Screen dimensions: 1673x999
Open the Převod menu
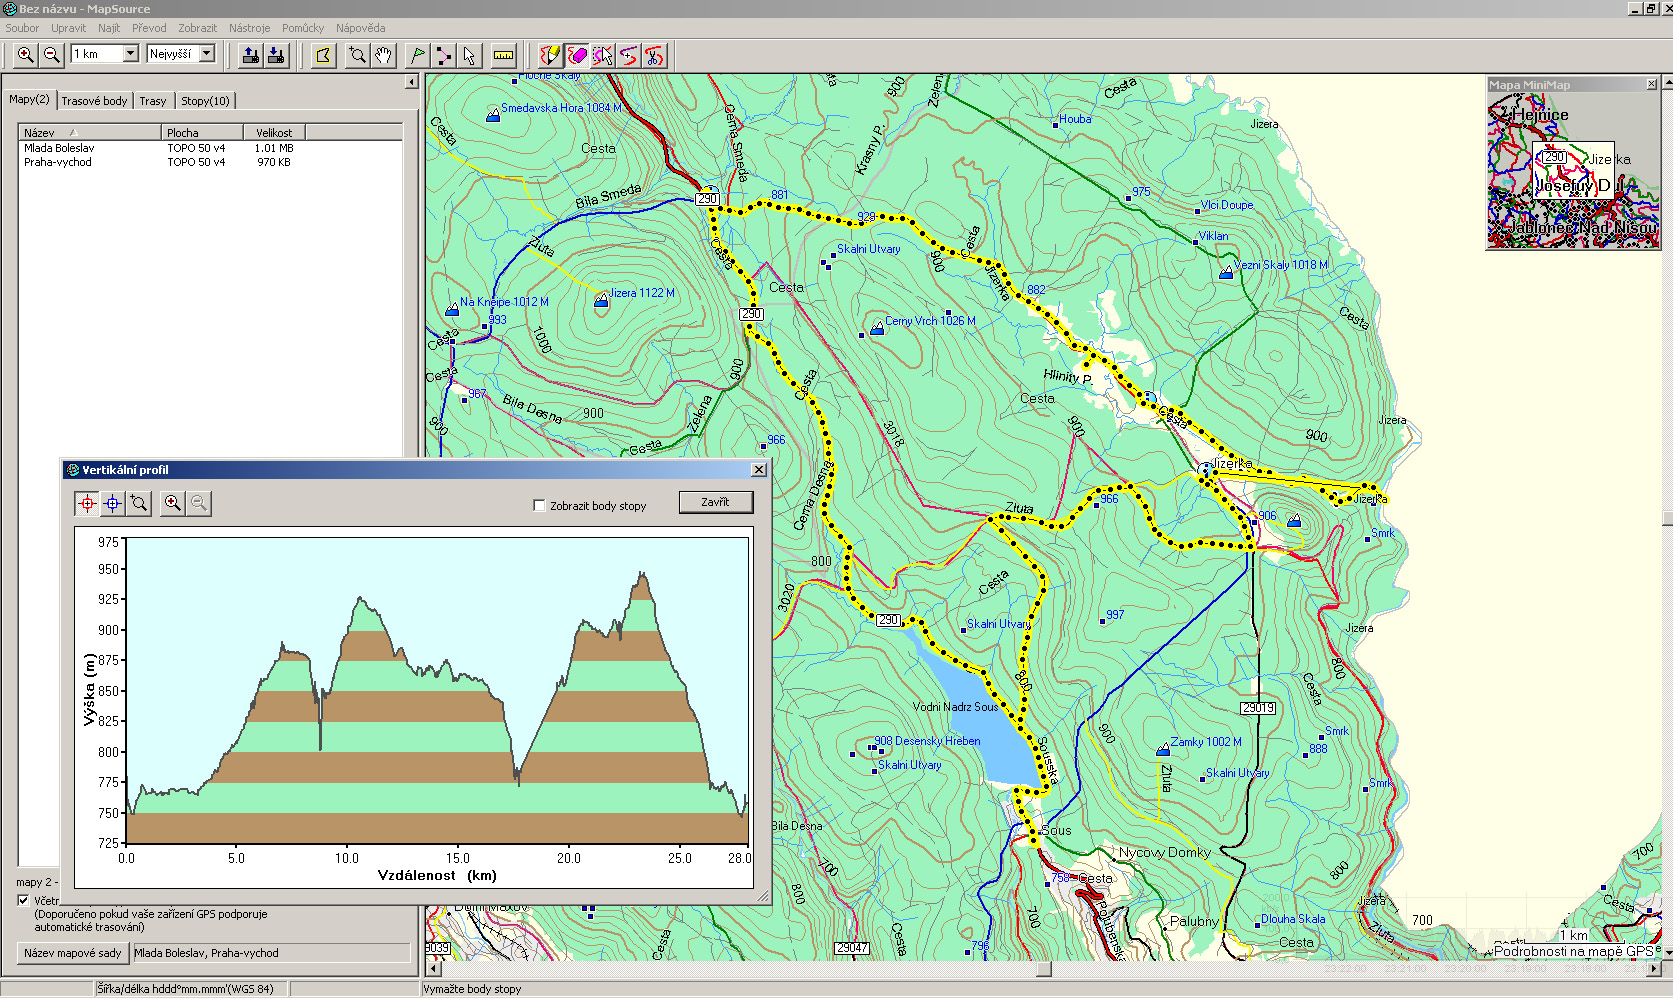pos(149,28)
